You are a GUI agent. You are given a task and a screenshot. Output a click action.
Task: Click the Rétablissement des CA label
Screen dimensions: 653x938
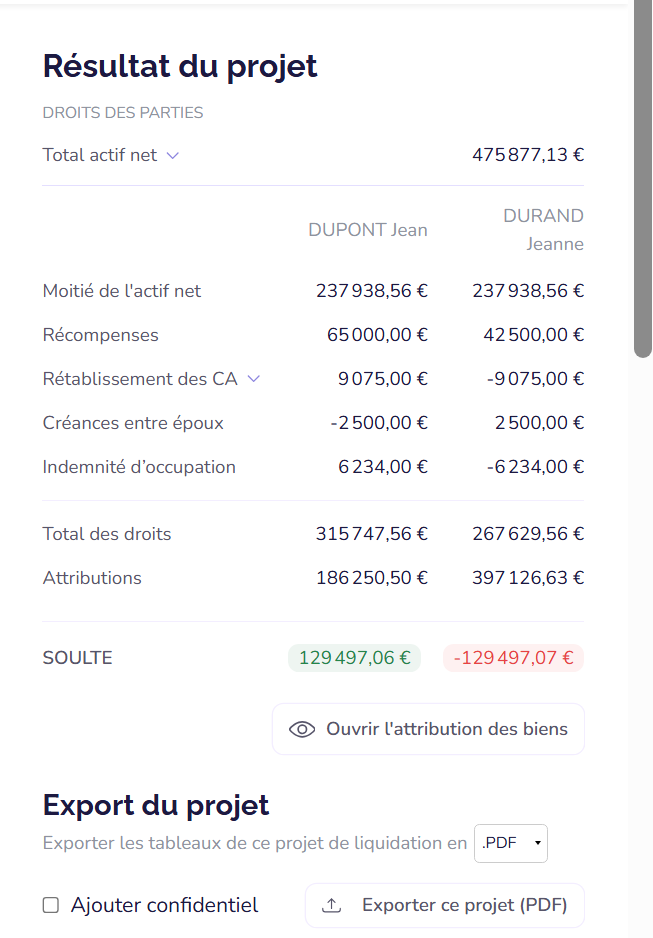click(140, 379)
